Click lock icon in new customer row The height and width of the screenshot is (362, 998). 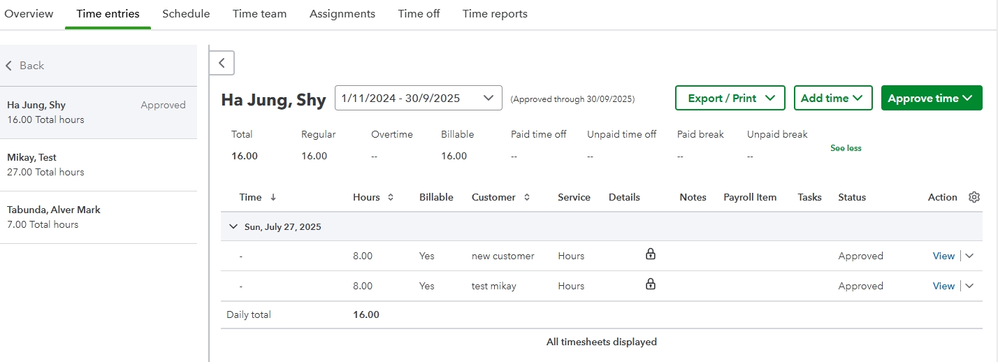pyautogui.click(x=650, y=254)
